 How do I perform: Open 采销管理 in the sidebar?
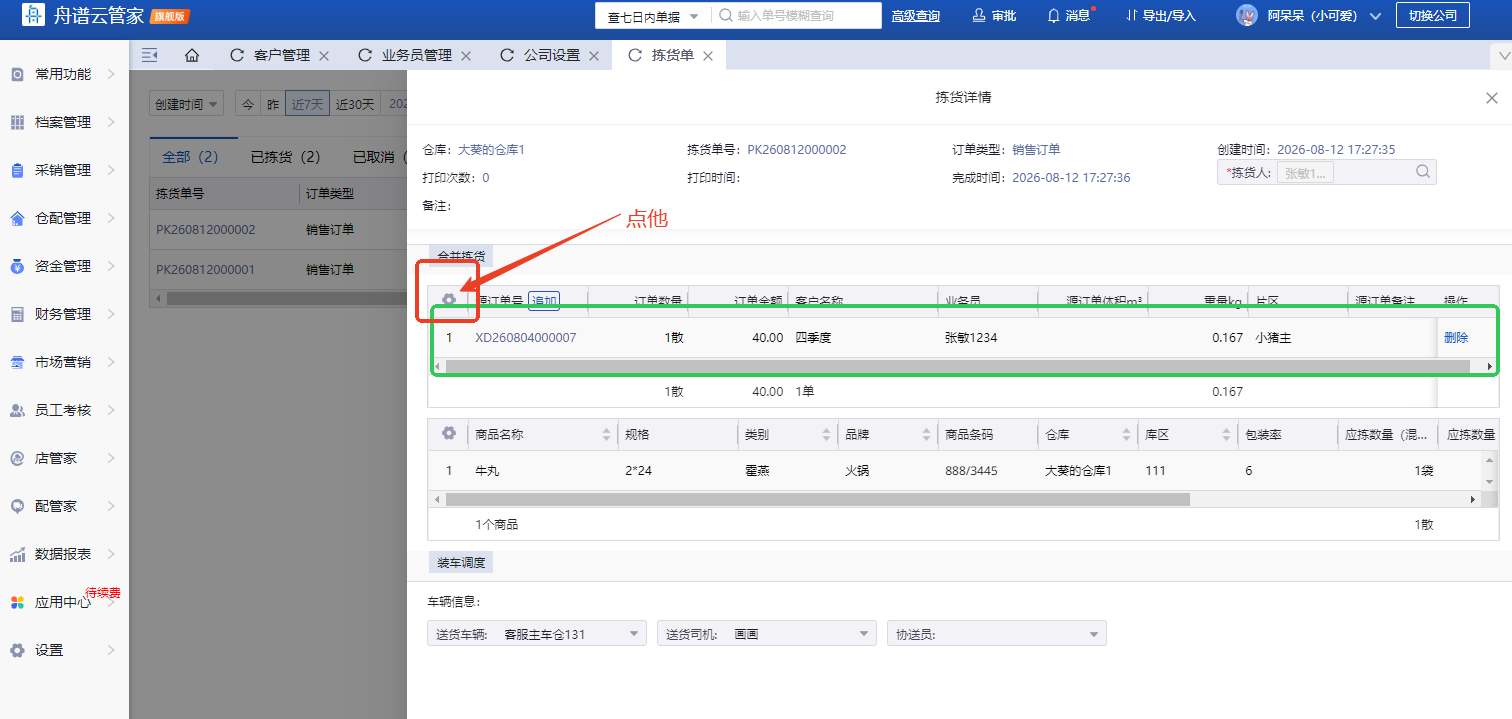point(64,170)
